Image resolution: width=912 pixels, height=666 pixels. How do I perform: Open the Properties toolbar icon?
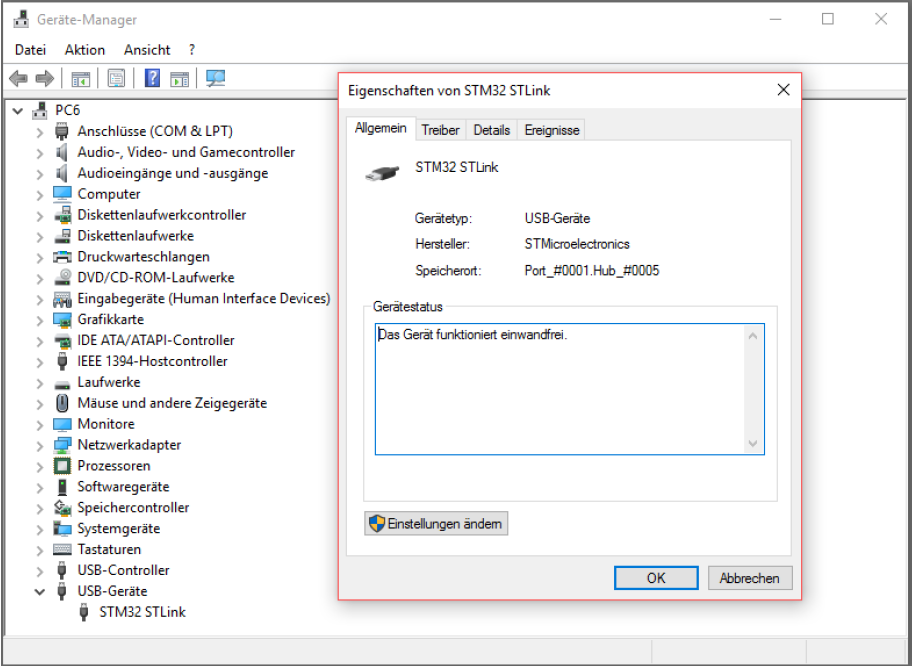116,78
